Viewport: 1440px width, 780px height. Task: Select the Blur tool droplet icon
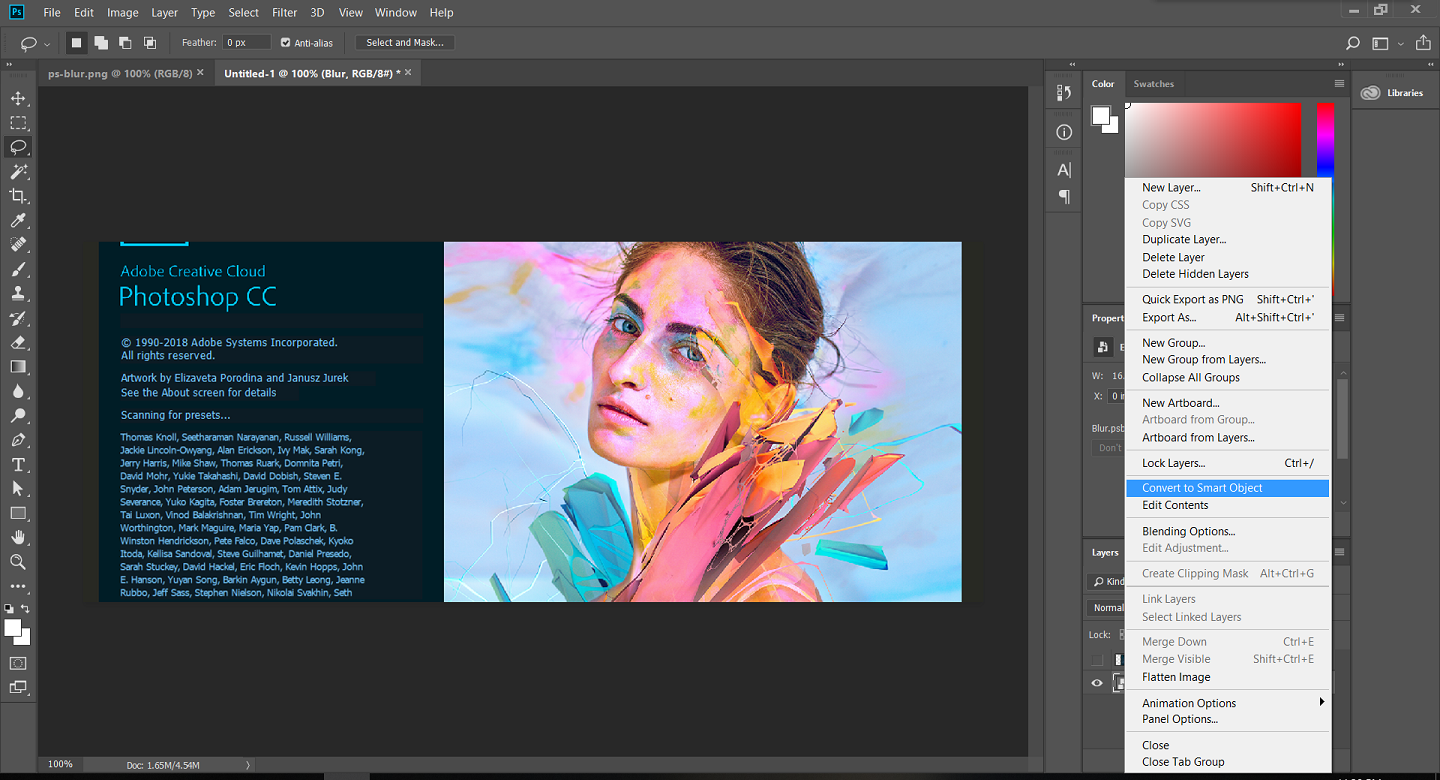pyautogui.click(x=18, y=391)
